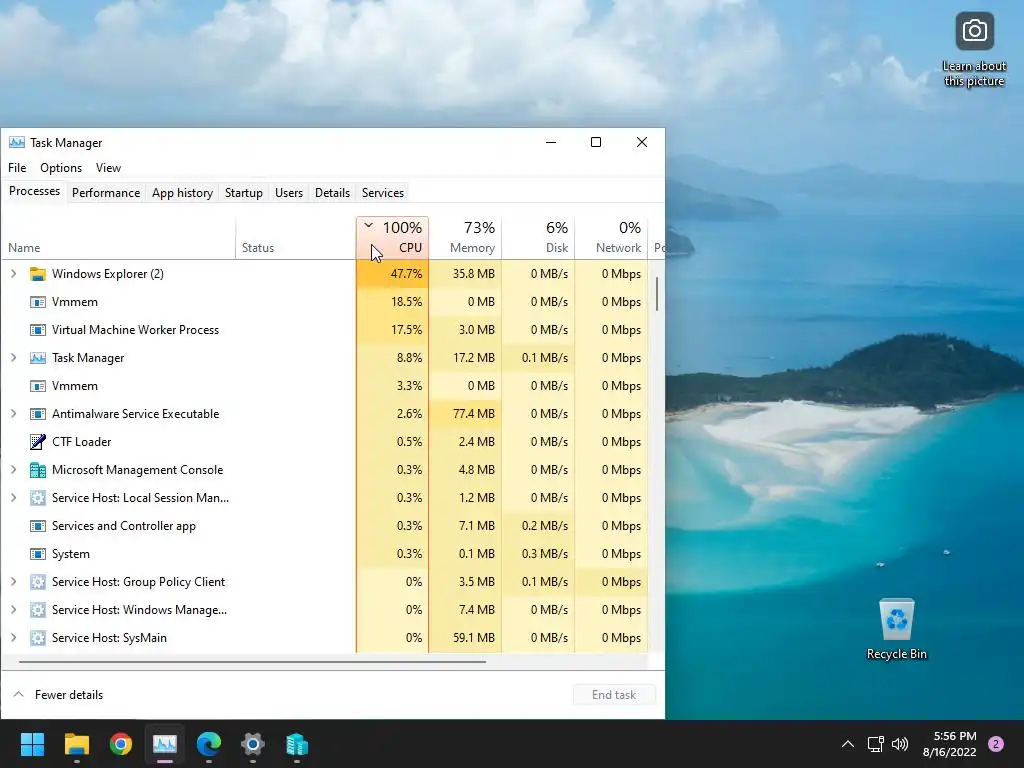
Task: Sort by the Name column header
Action: pos(118,238)
